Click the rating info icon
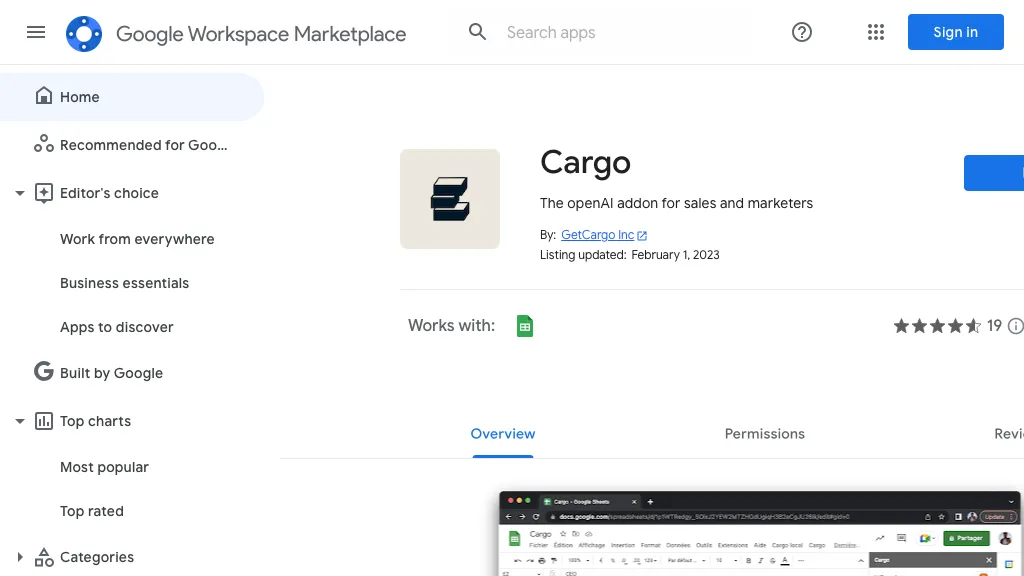Viewport: 1024px width, 576px height. pos(1015,326)
